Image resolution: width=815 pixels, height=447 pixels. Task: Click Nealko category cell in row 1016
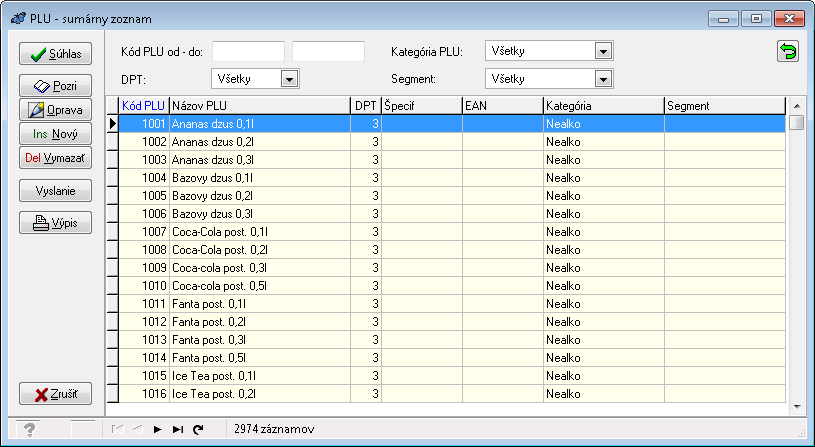[603, 394]
